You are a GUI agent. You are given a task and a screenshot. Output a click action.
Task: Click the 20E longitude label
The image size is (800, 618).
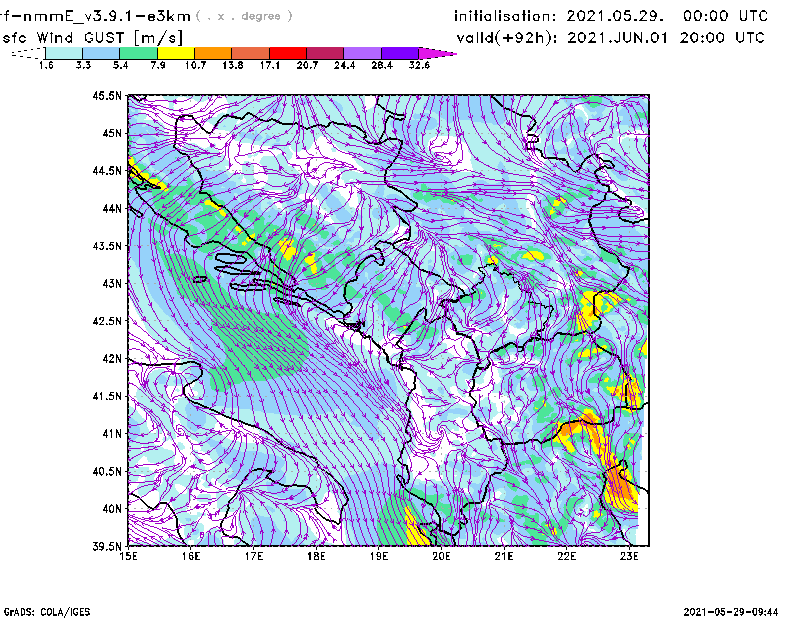441,556
